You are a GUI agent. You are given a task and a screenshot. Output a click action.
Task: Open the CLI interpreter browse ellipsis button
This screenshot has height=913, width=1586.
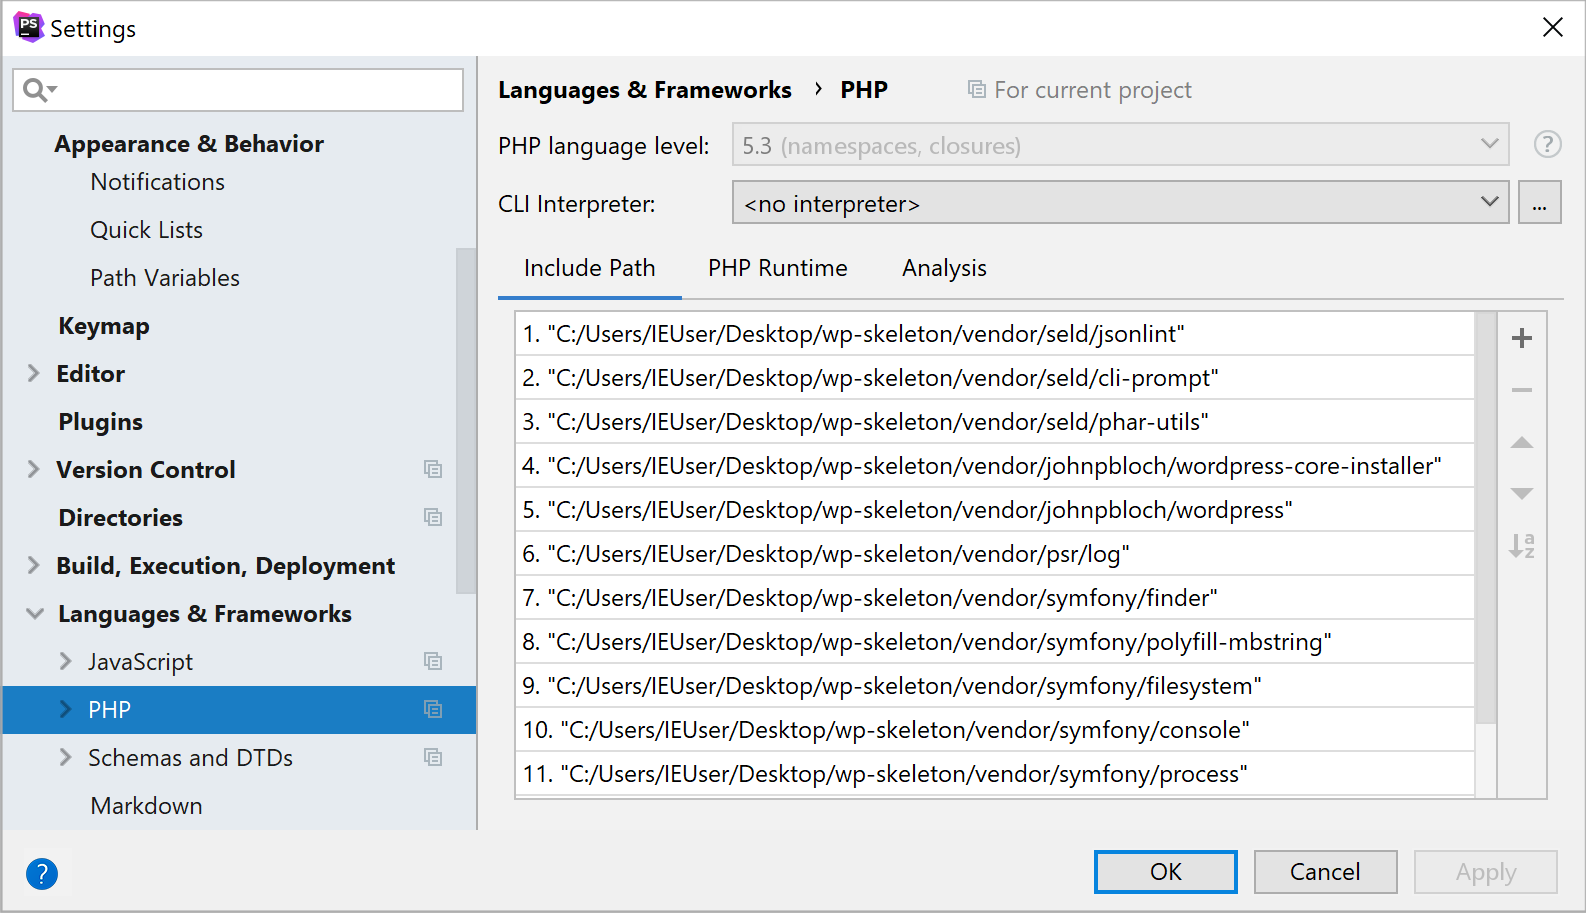pyautogui.click(x=1539, y=203)
